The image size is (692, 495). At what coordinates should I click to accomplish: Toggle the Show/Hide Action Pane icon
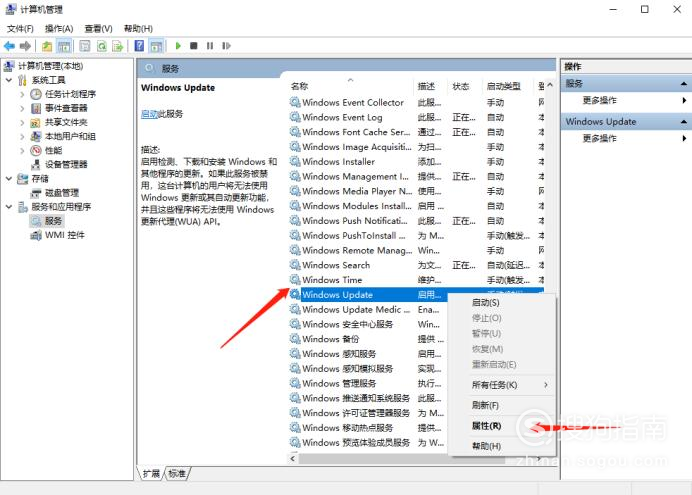tap(156, 46)
